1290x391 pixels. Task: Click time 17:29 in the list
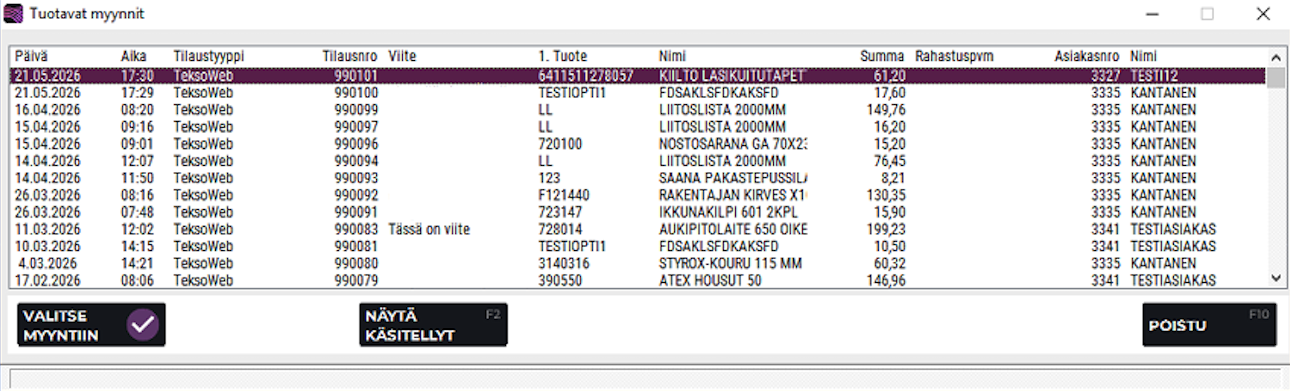coord(136,92)
